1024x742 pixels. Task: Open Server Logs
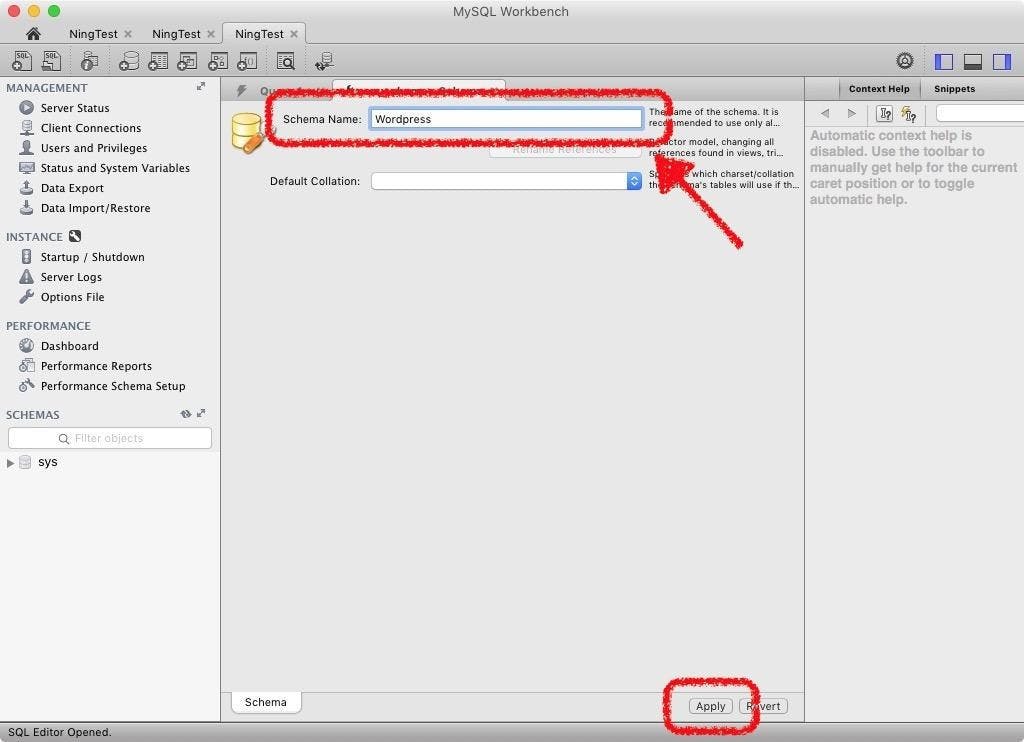(x=71, y=277)
